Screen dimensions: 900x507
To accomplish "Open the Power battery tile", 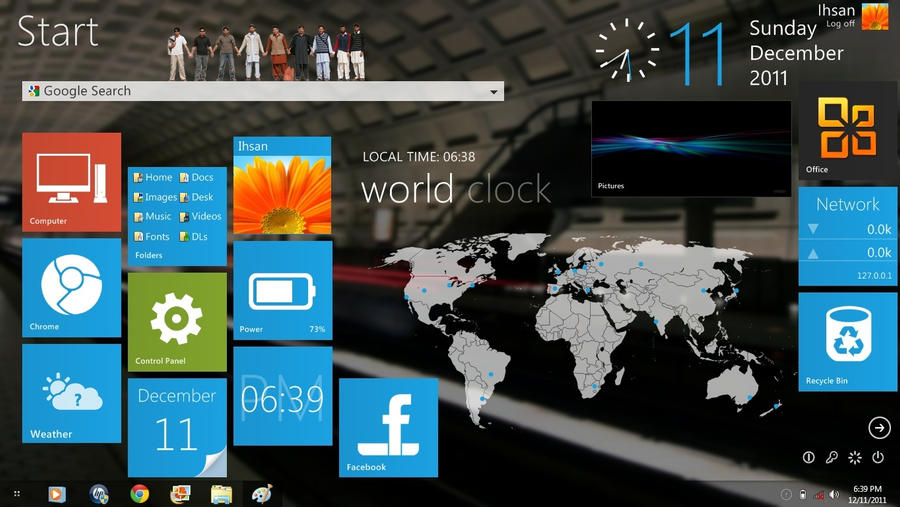I will [283, 290].
